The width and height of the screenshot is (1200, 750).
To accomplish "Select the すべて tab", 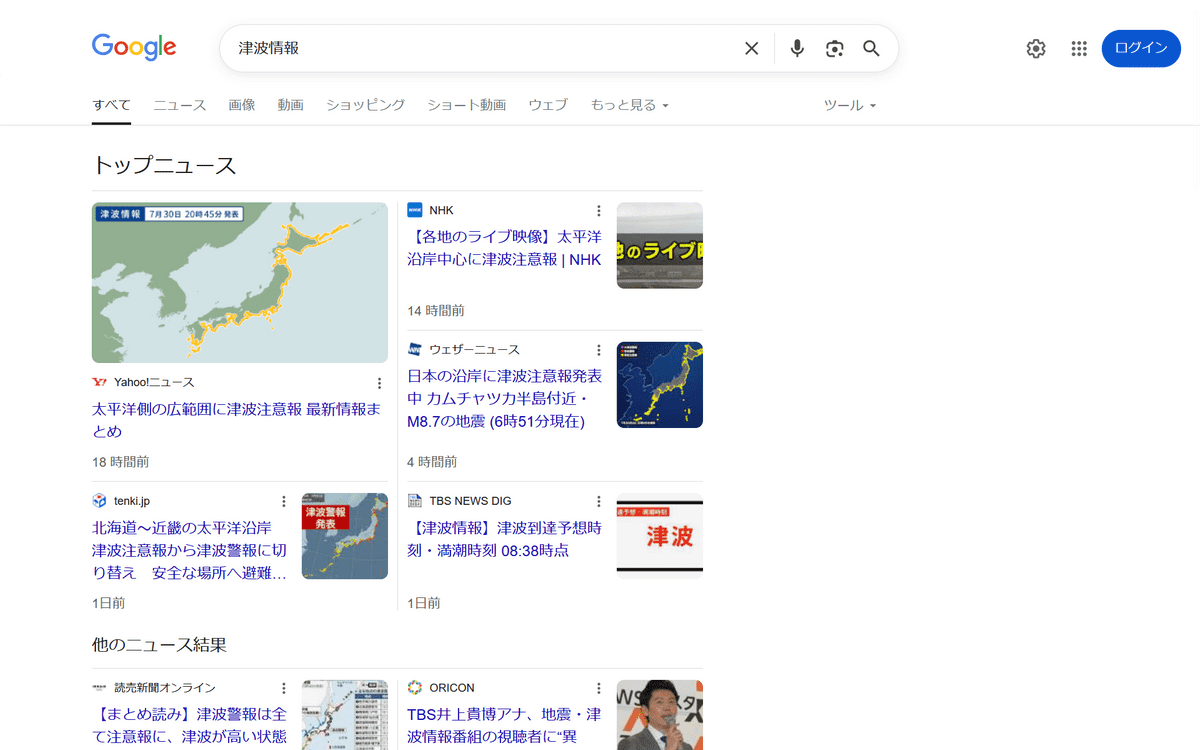I will 111,105.
